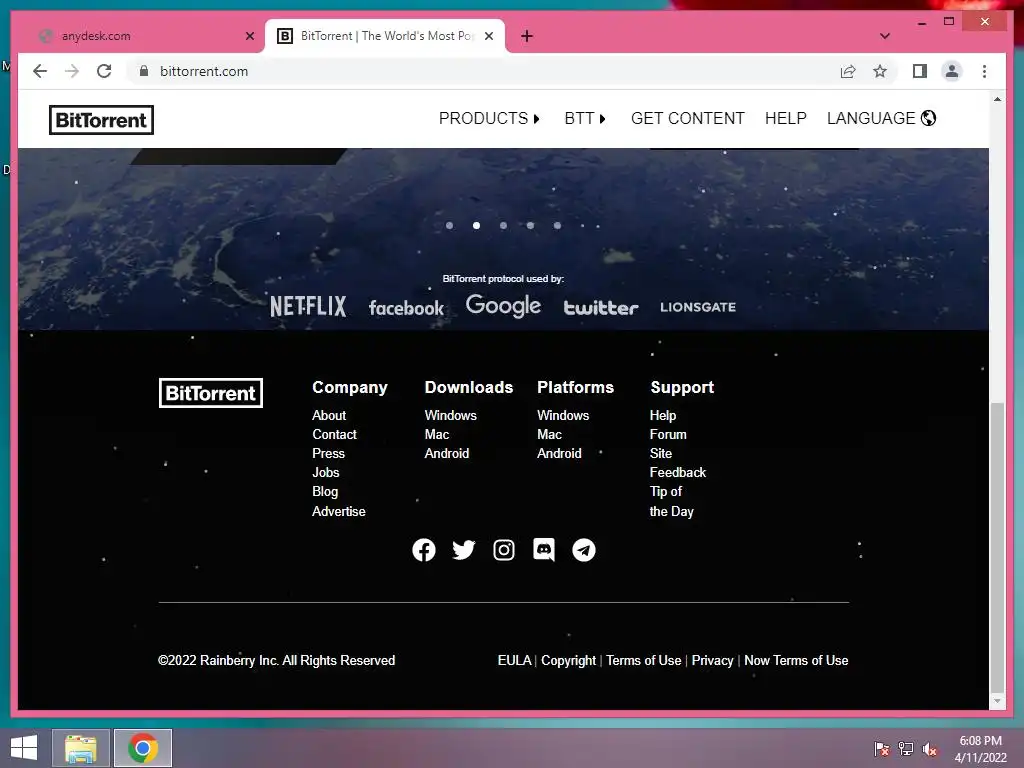Open Windows under Downloads
This screenshot has height=768, width=1024.
click(451, 415)
